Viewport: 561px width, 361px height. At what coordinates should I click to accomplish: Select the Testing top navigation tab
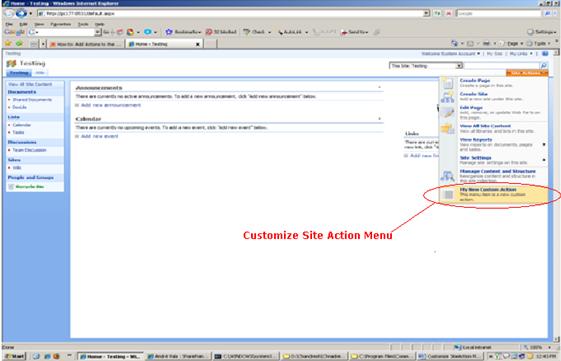pyautogui.click(x=19, y=73)
